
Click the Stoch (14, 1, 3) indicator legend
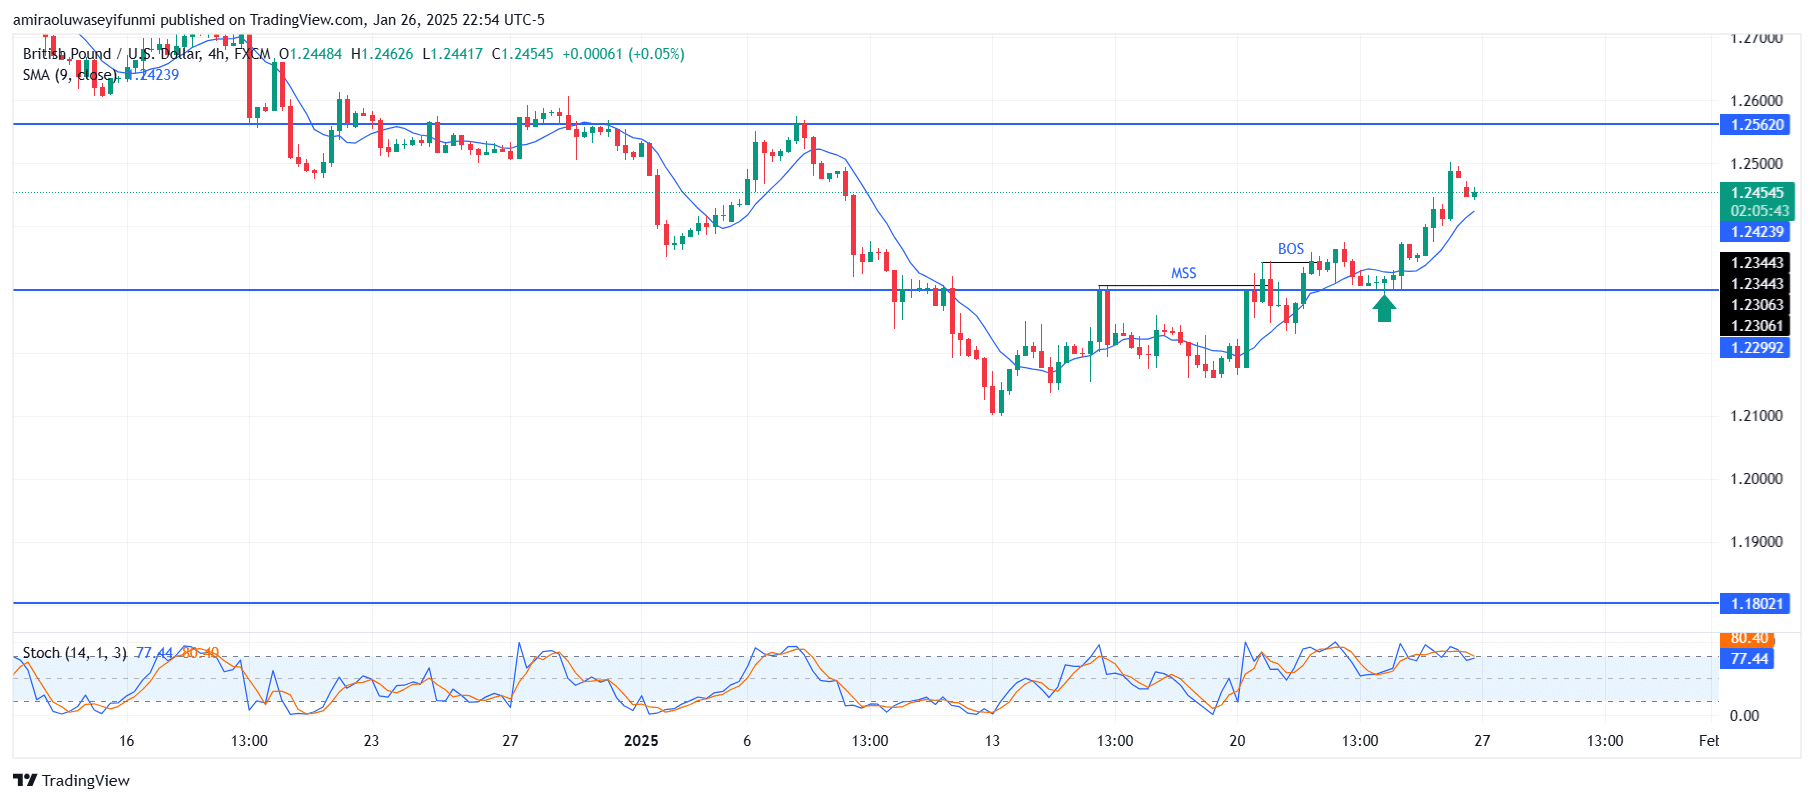click(75, 653)
